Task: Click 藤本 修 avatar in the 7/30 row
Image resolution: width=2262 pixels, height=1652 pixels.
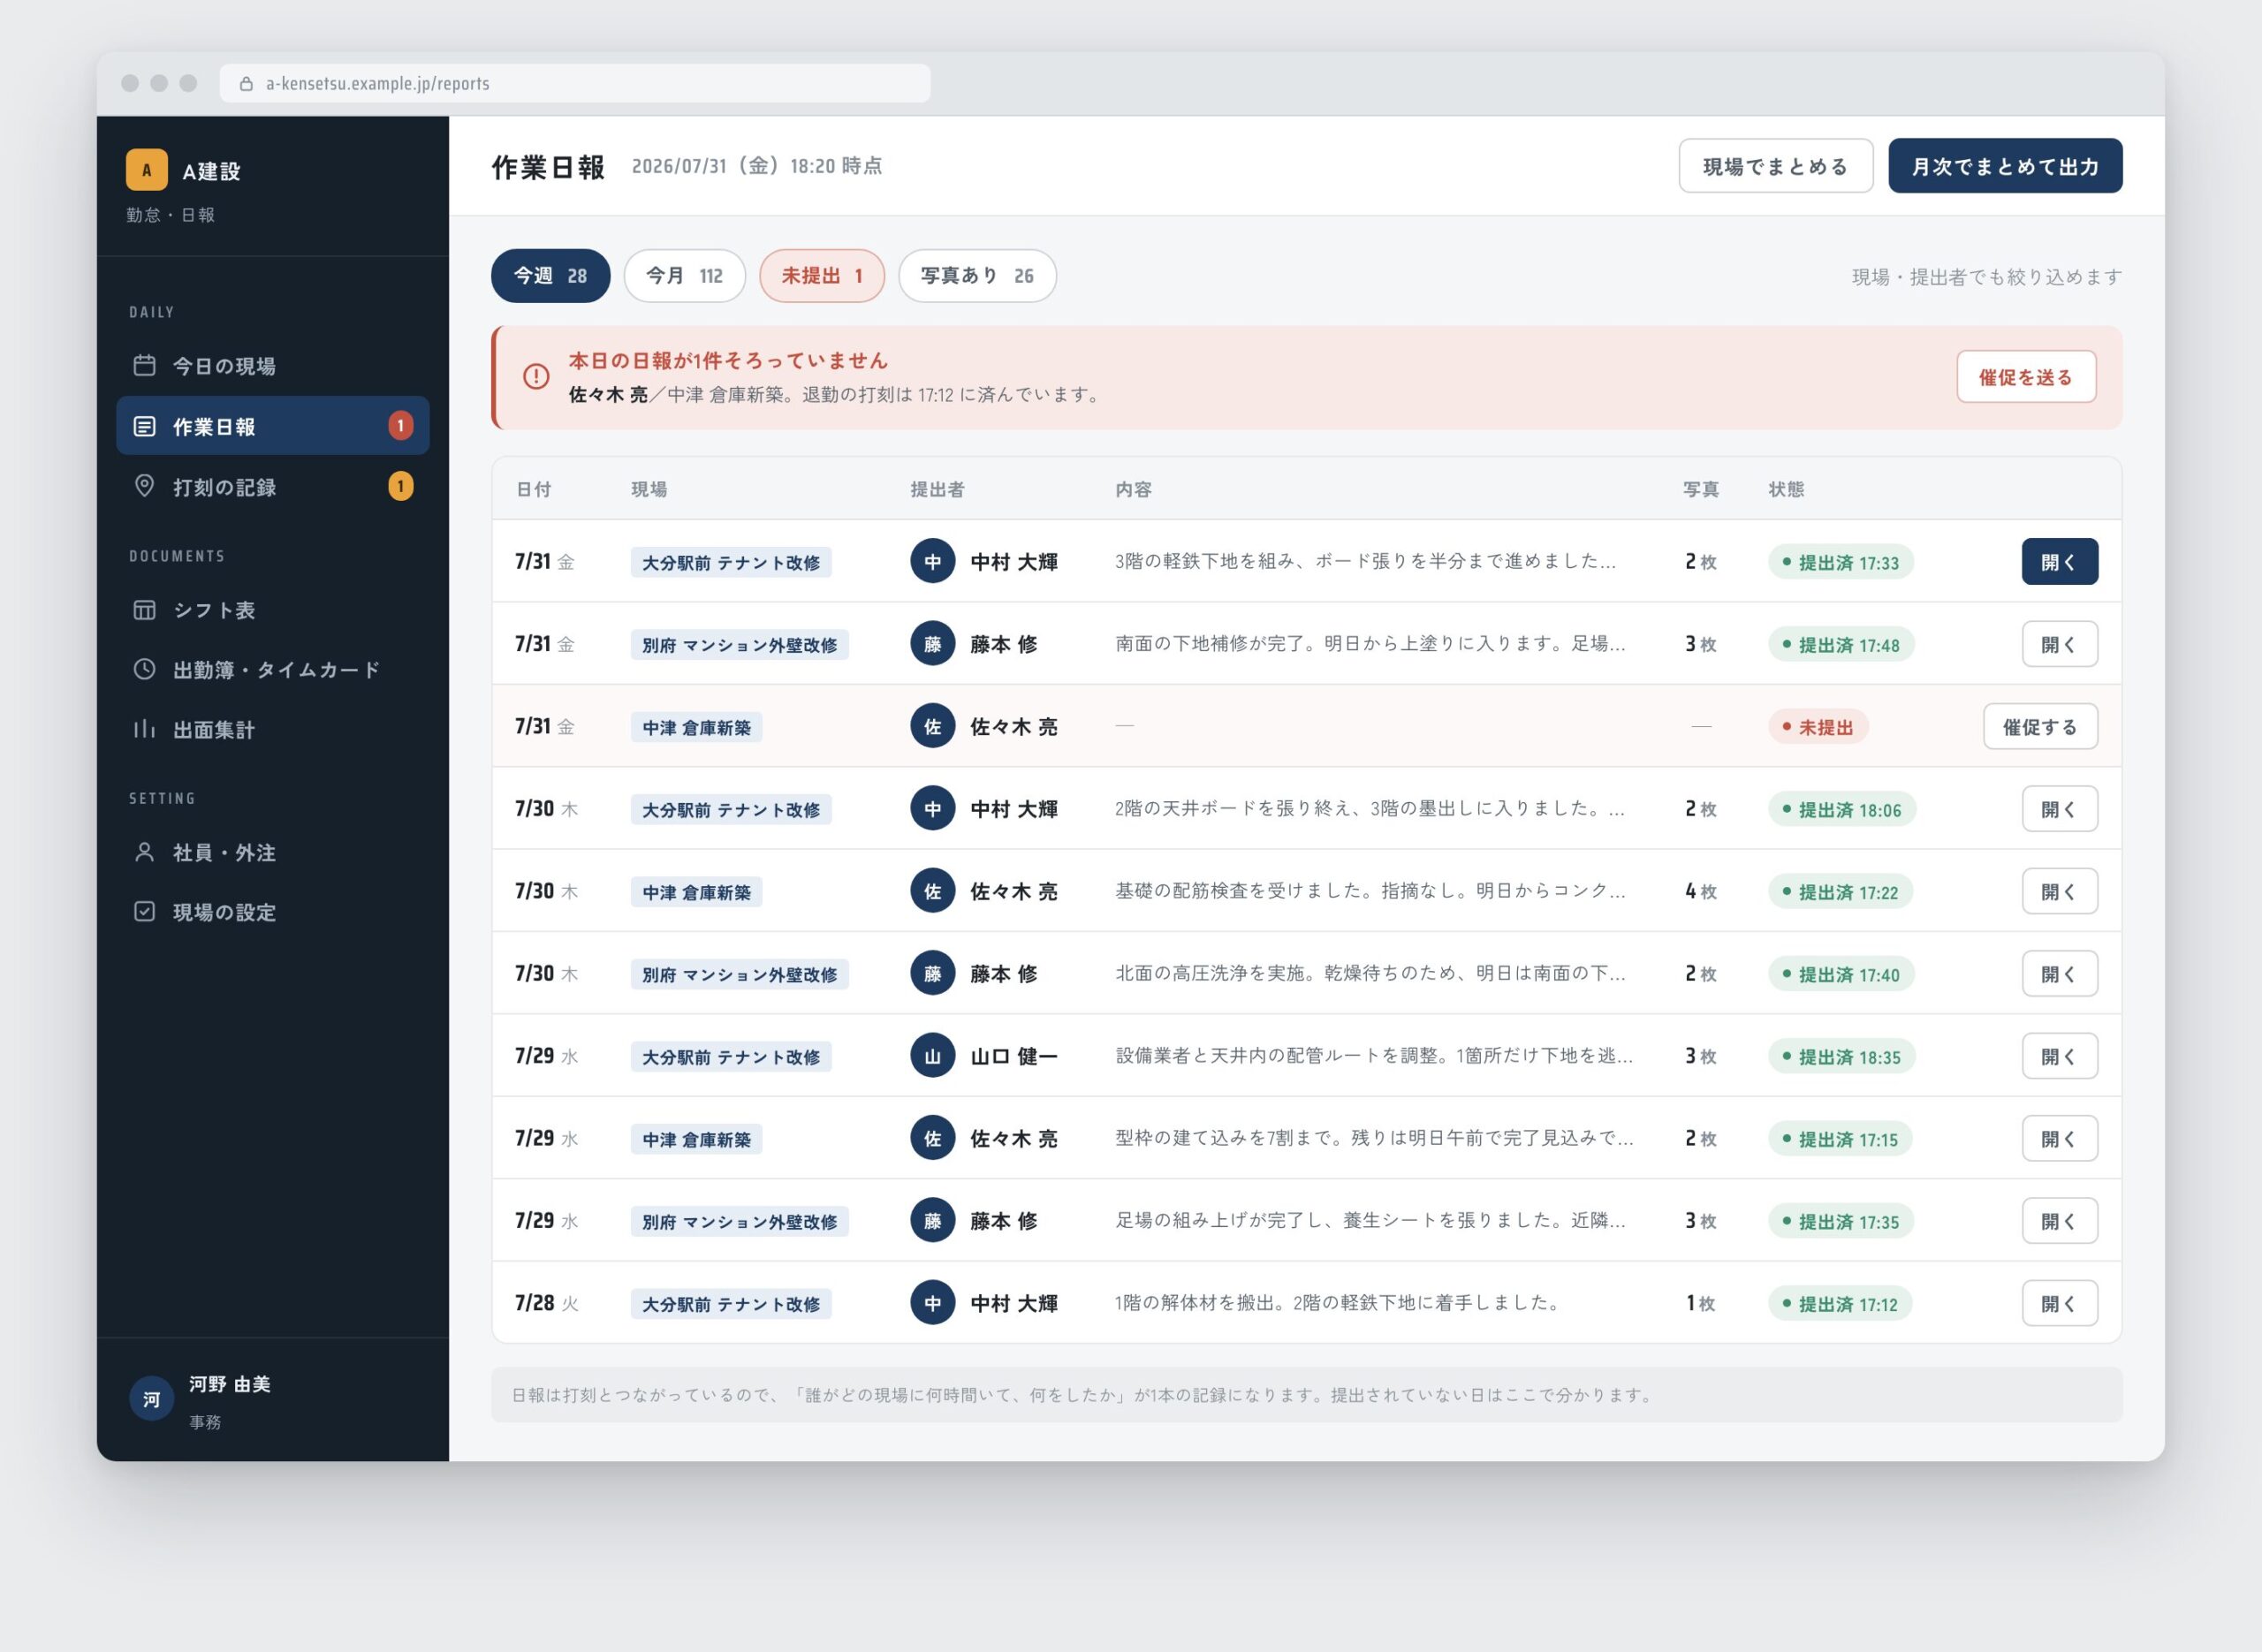Action: 932,973
